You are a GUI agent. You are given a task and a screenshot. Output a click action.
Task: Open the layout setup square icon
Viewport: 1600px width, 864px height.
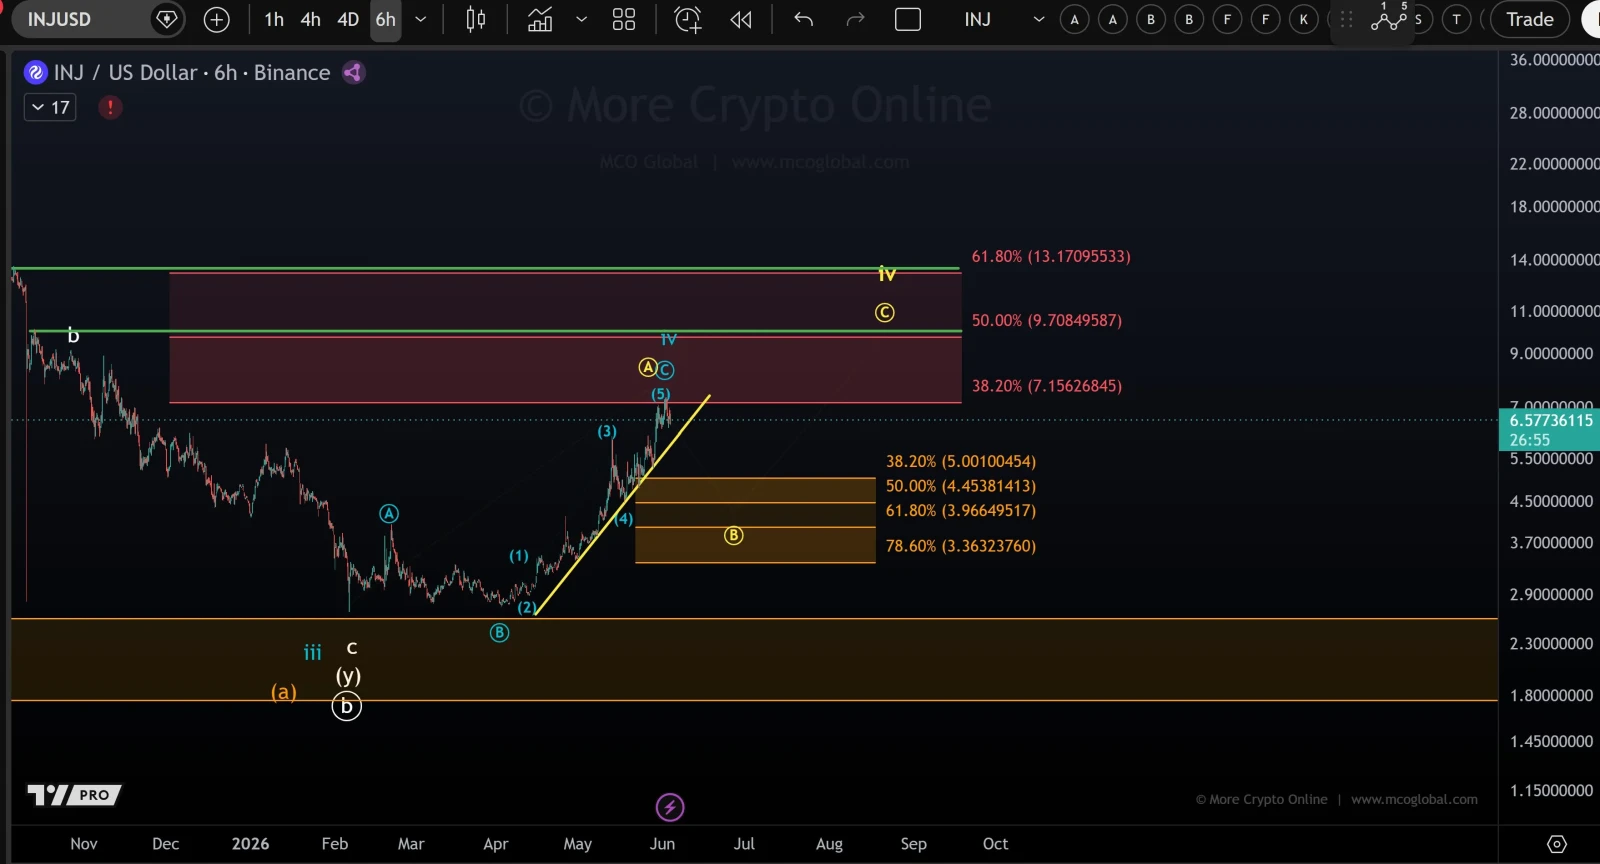908,19
